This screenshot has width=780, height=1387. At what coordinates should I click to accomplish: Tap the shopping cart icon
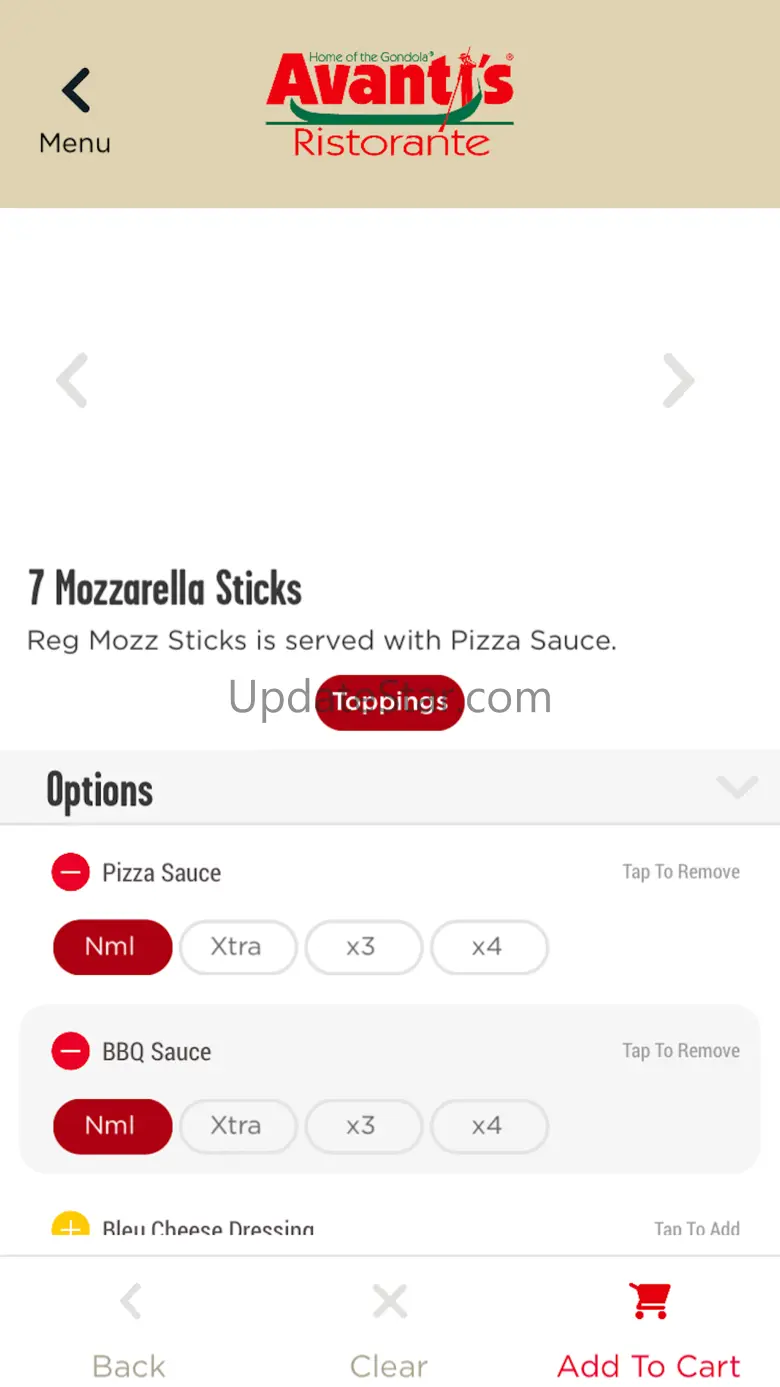[x=649, y=1300]
